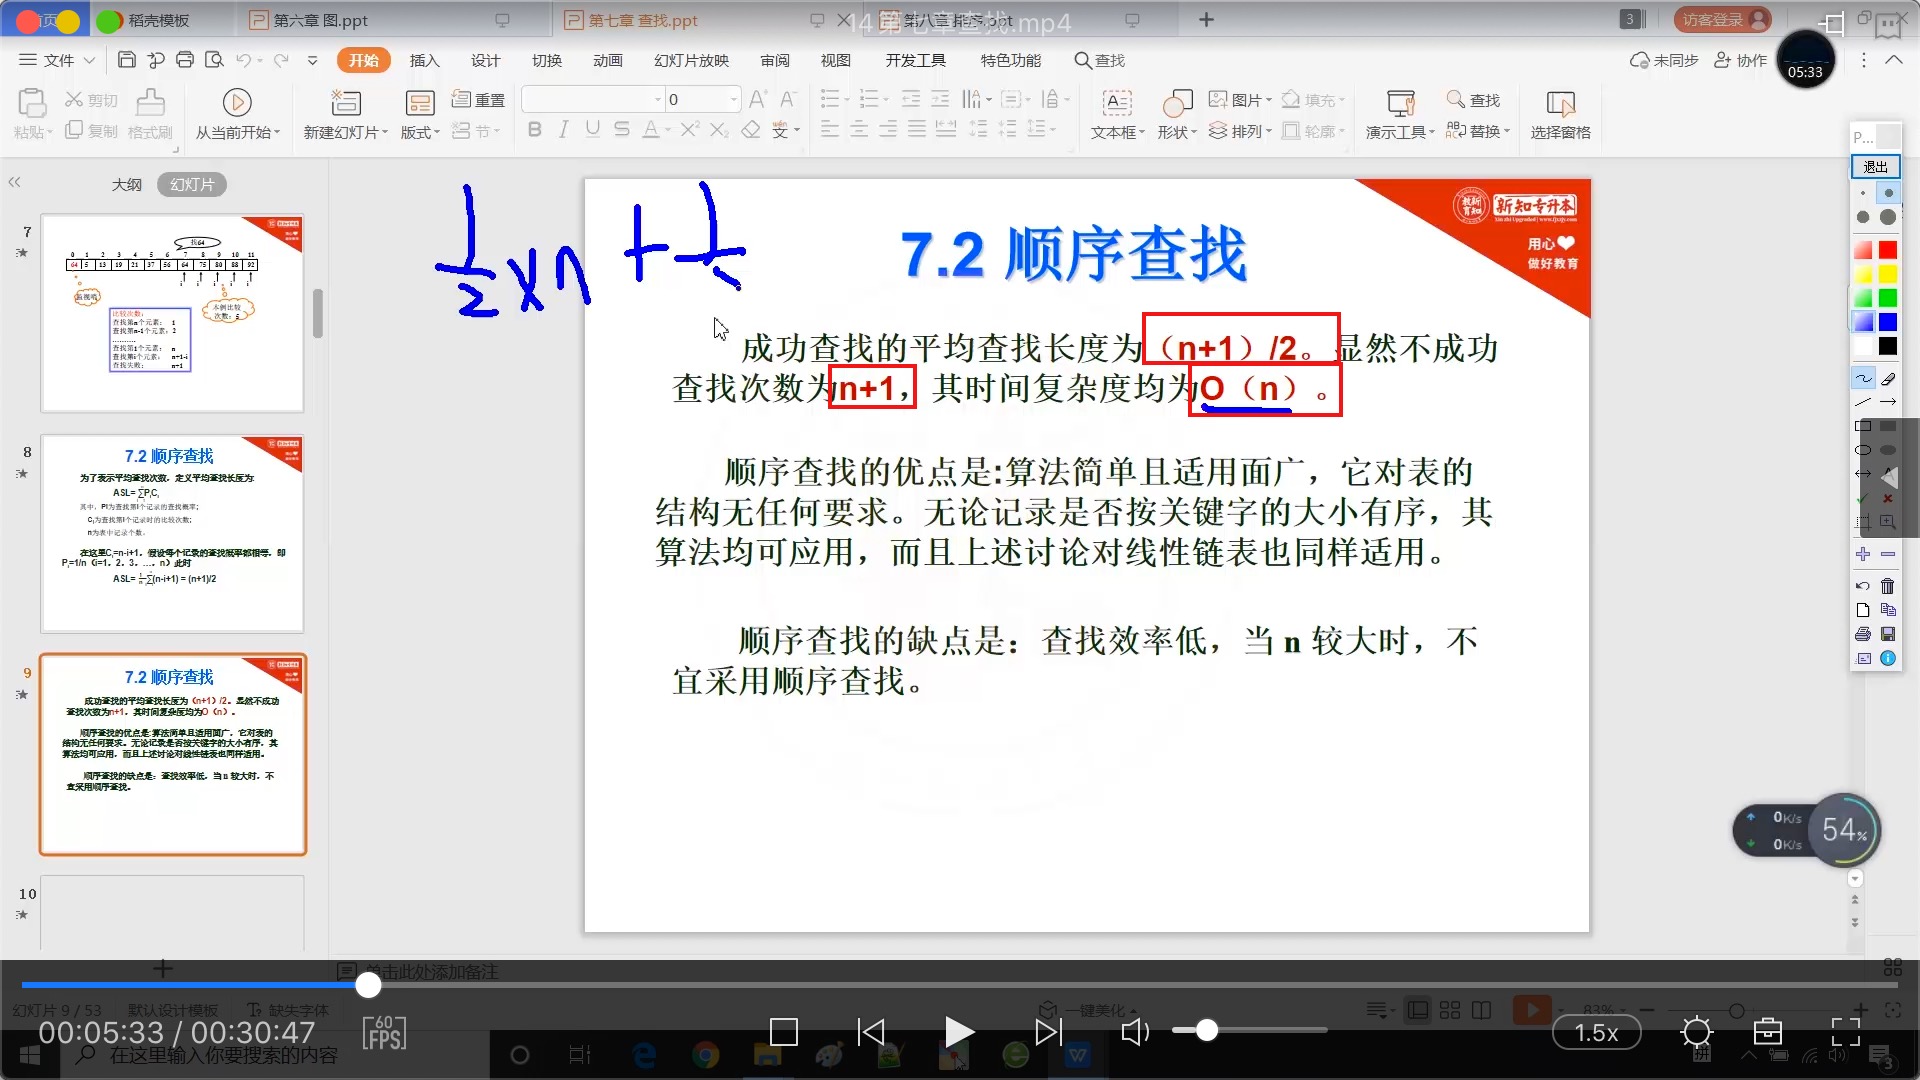Click the Save icon in quick access toolbar
Screen dimensions: 1920x1080
point(127,60)
